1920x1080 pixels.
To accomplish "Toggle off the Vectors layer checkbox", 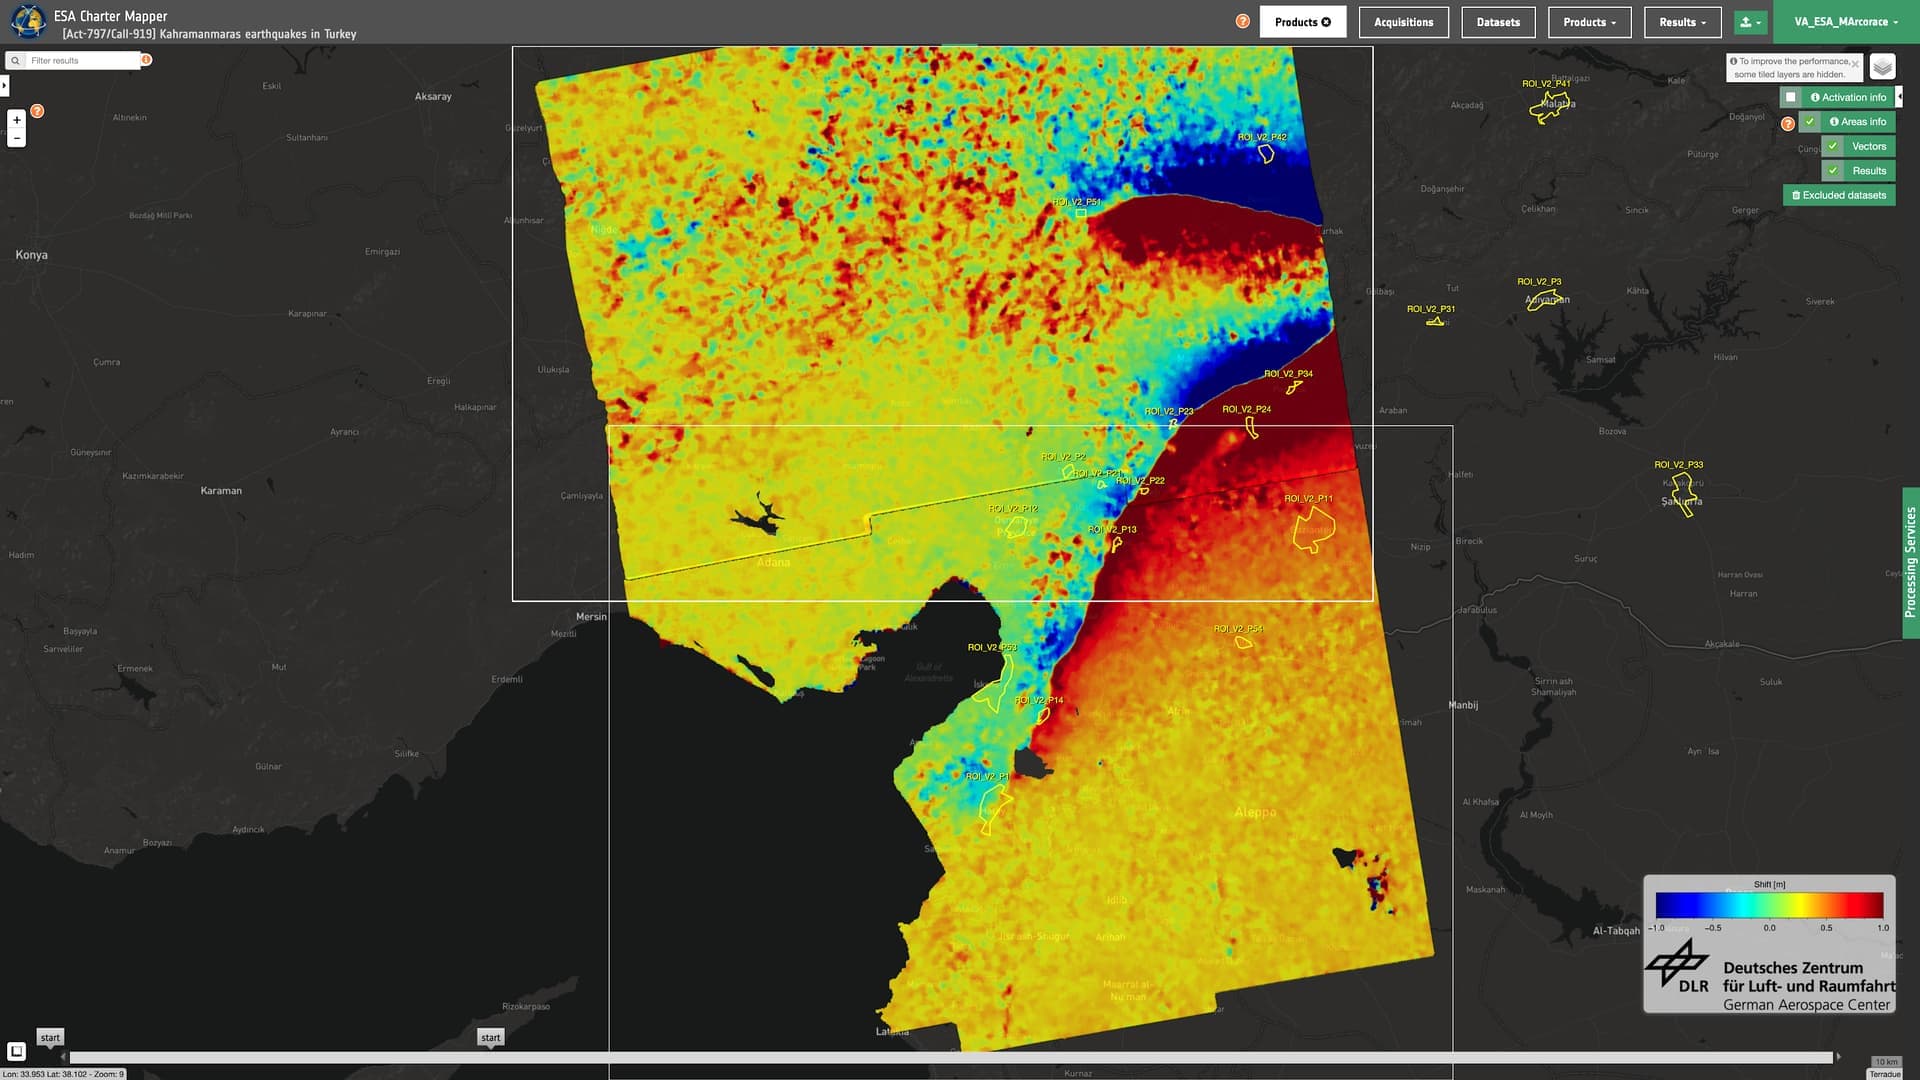I will pyautogui.click(x=1833, y=146).
